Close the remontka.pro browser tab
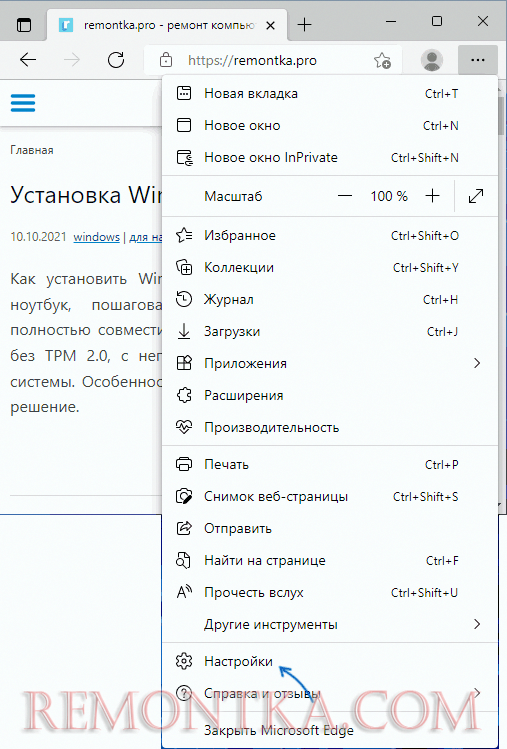This screenshot has width=507, height=749. click(270, 25)
